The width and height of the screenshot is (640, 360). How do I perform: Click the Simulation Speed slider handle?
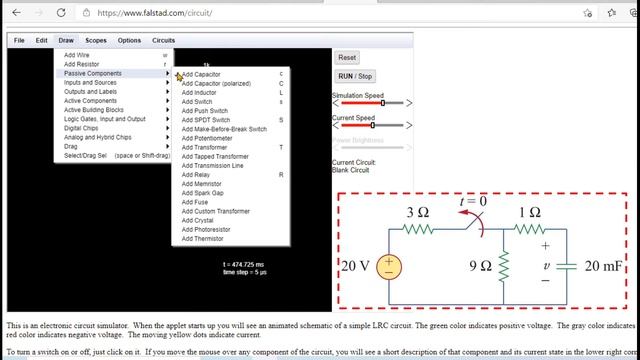point(383,103)
